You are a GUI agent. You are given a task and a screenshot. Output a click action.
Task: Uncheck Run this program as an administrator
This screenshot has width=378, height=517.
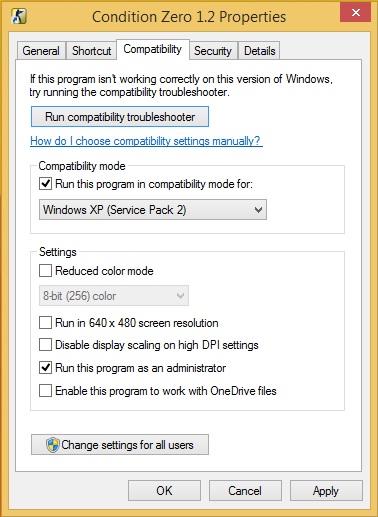tap(45, 368)
